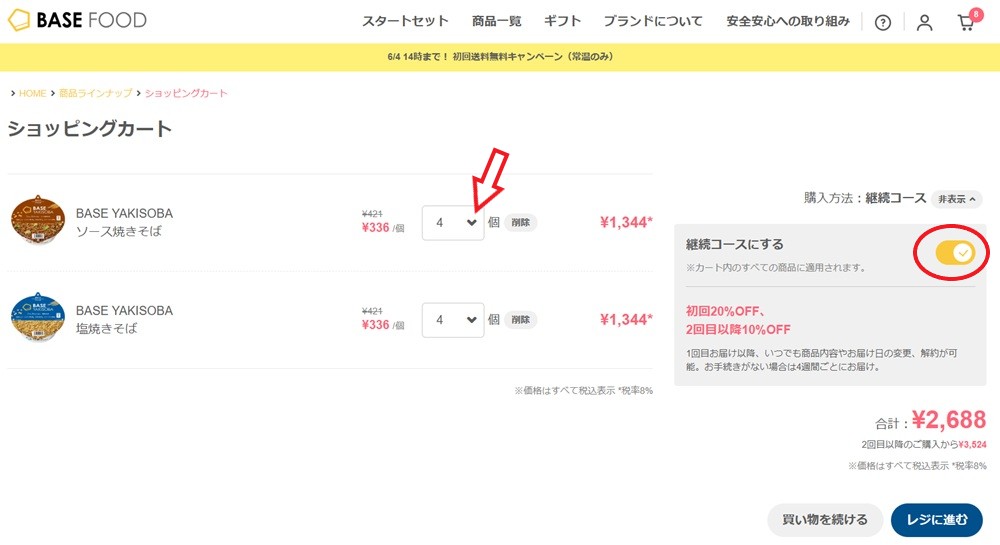The image size is (1000, 545).
Task: Go to 商品ラインナップ breadcrumb link
Action: (95, 93)
